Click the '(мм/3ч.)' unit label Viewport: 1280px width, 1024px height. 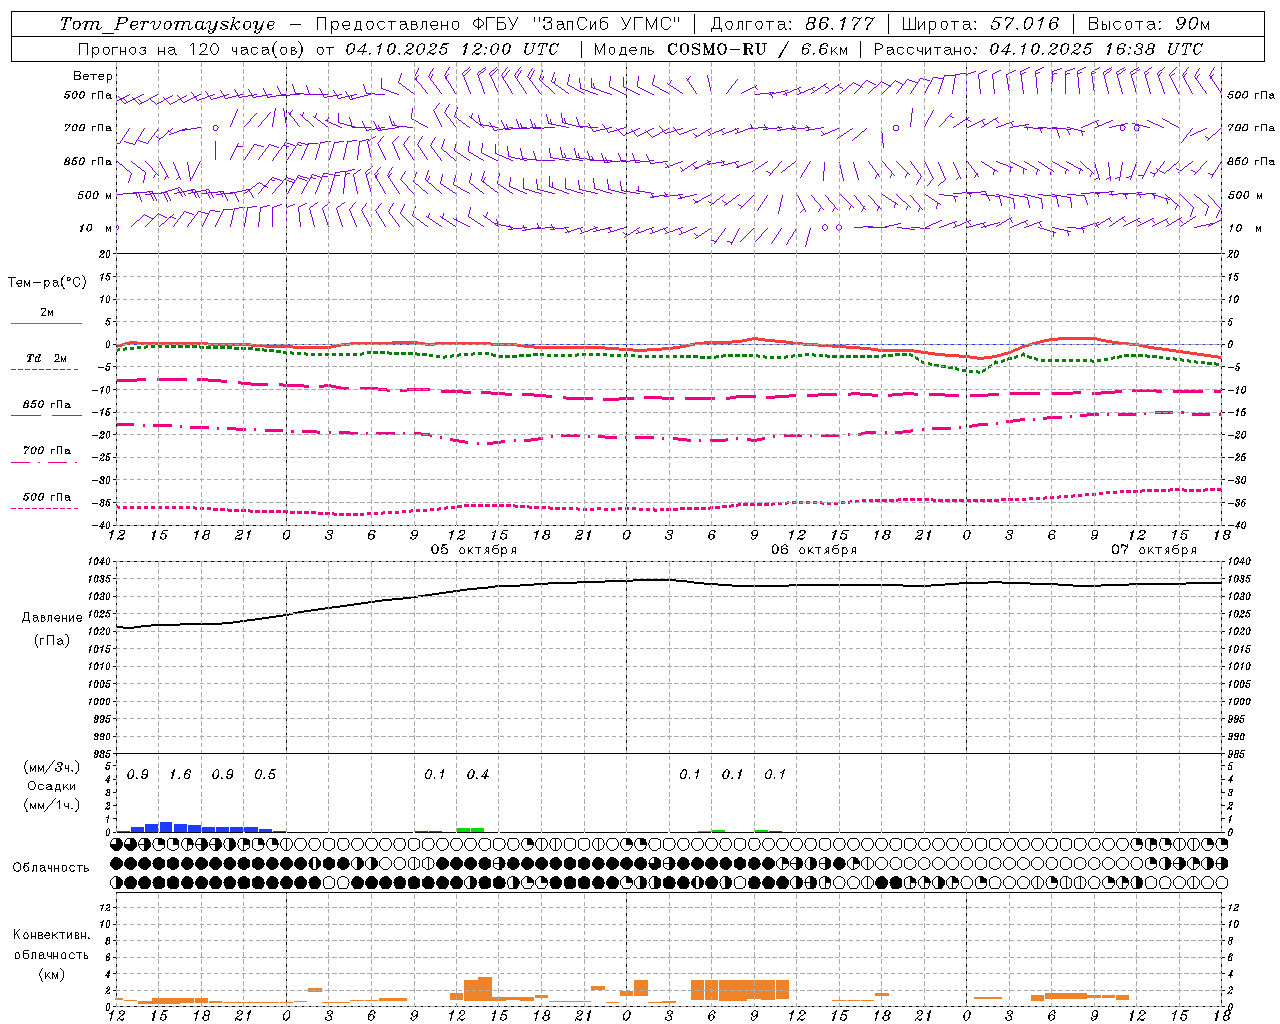52,767
